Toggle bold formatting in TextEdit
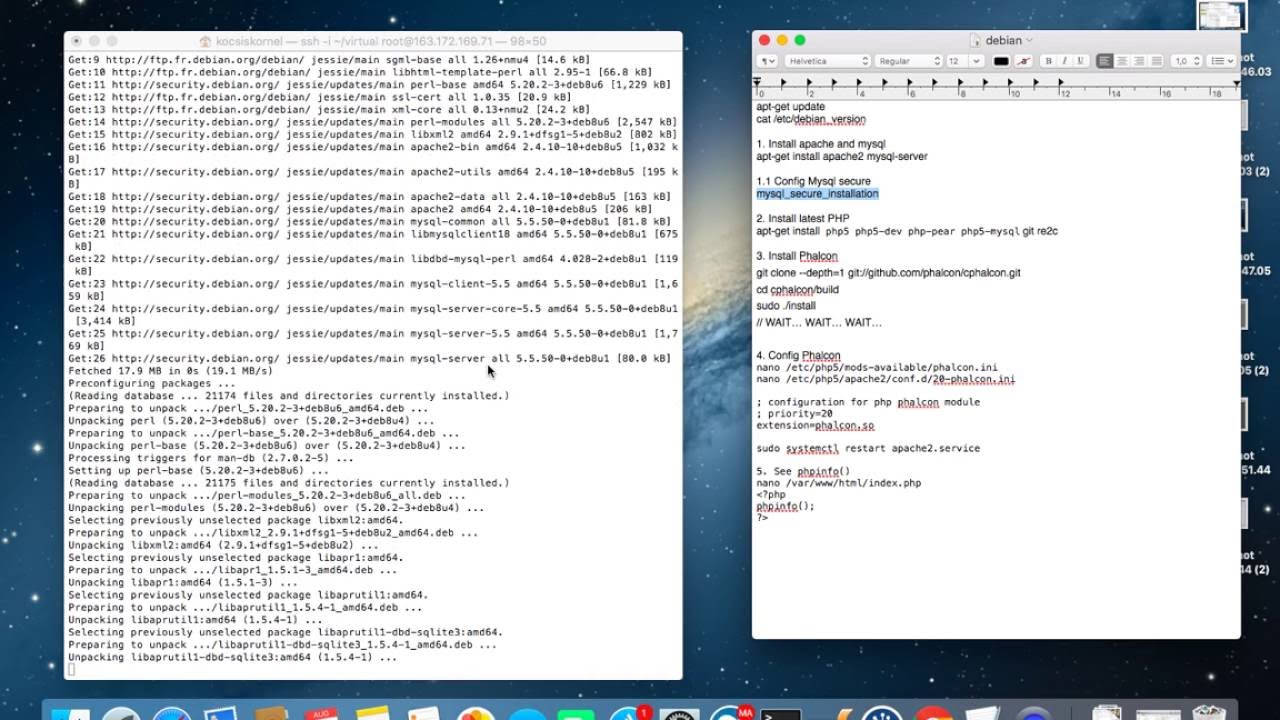Viewport: 1280px width, 720px height. (x=1048, y=61)
